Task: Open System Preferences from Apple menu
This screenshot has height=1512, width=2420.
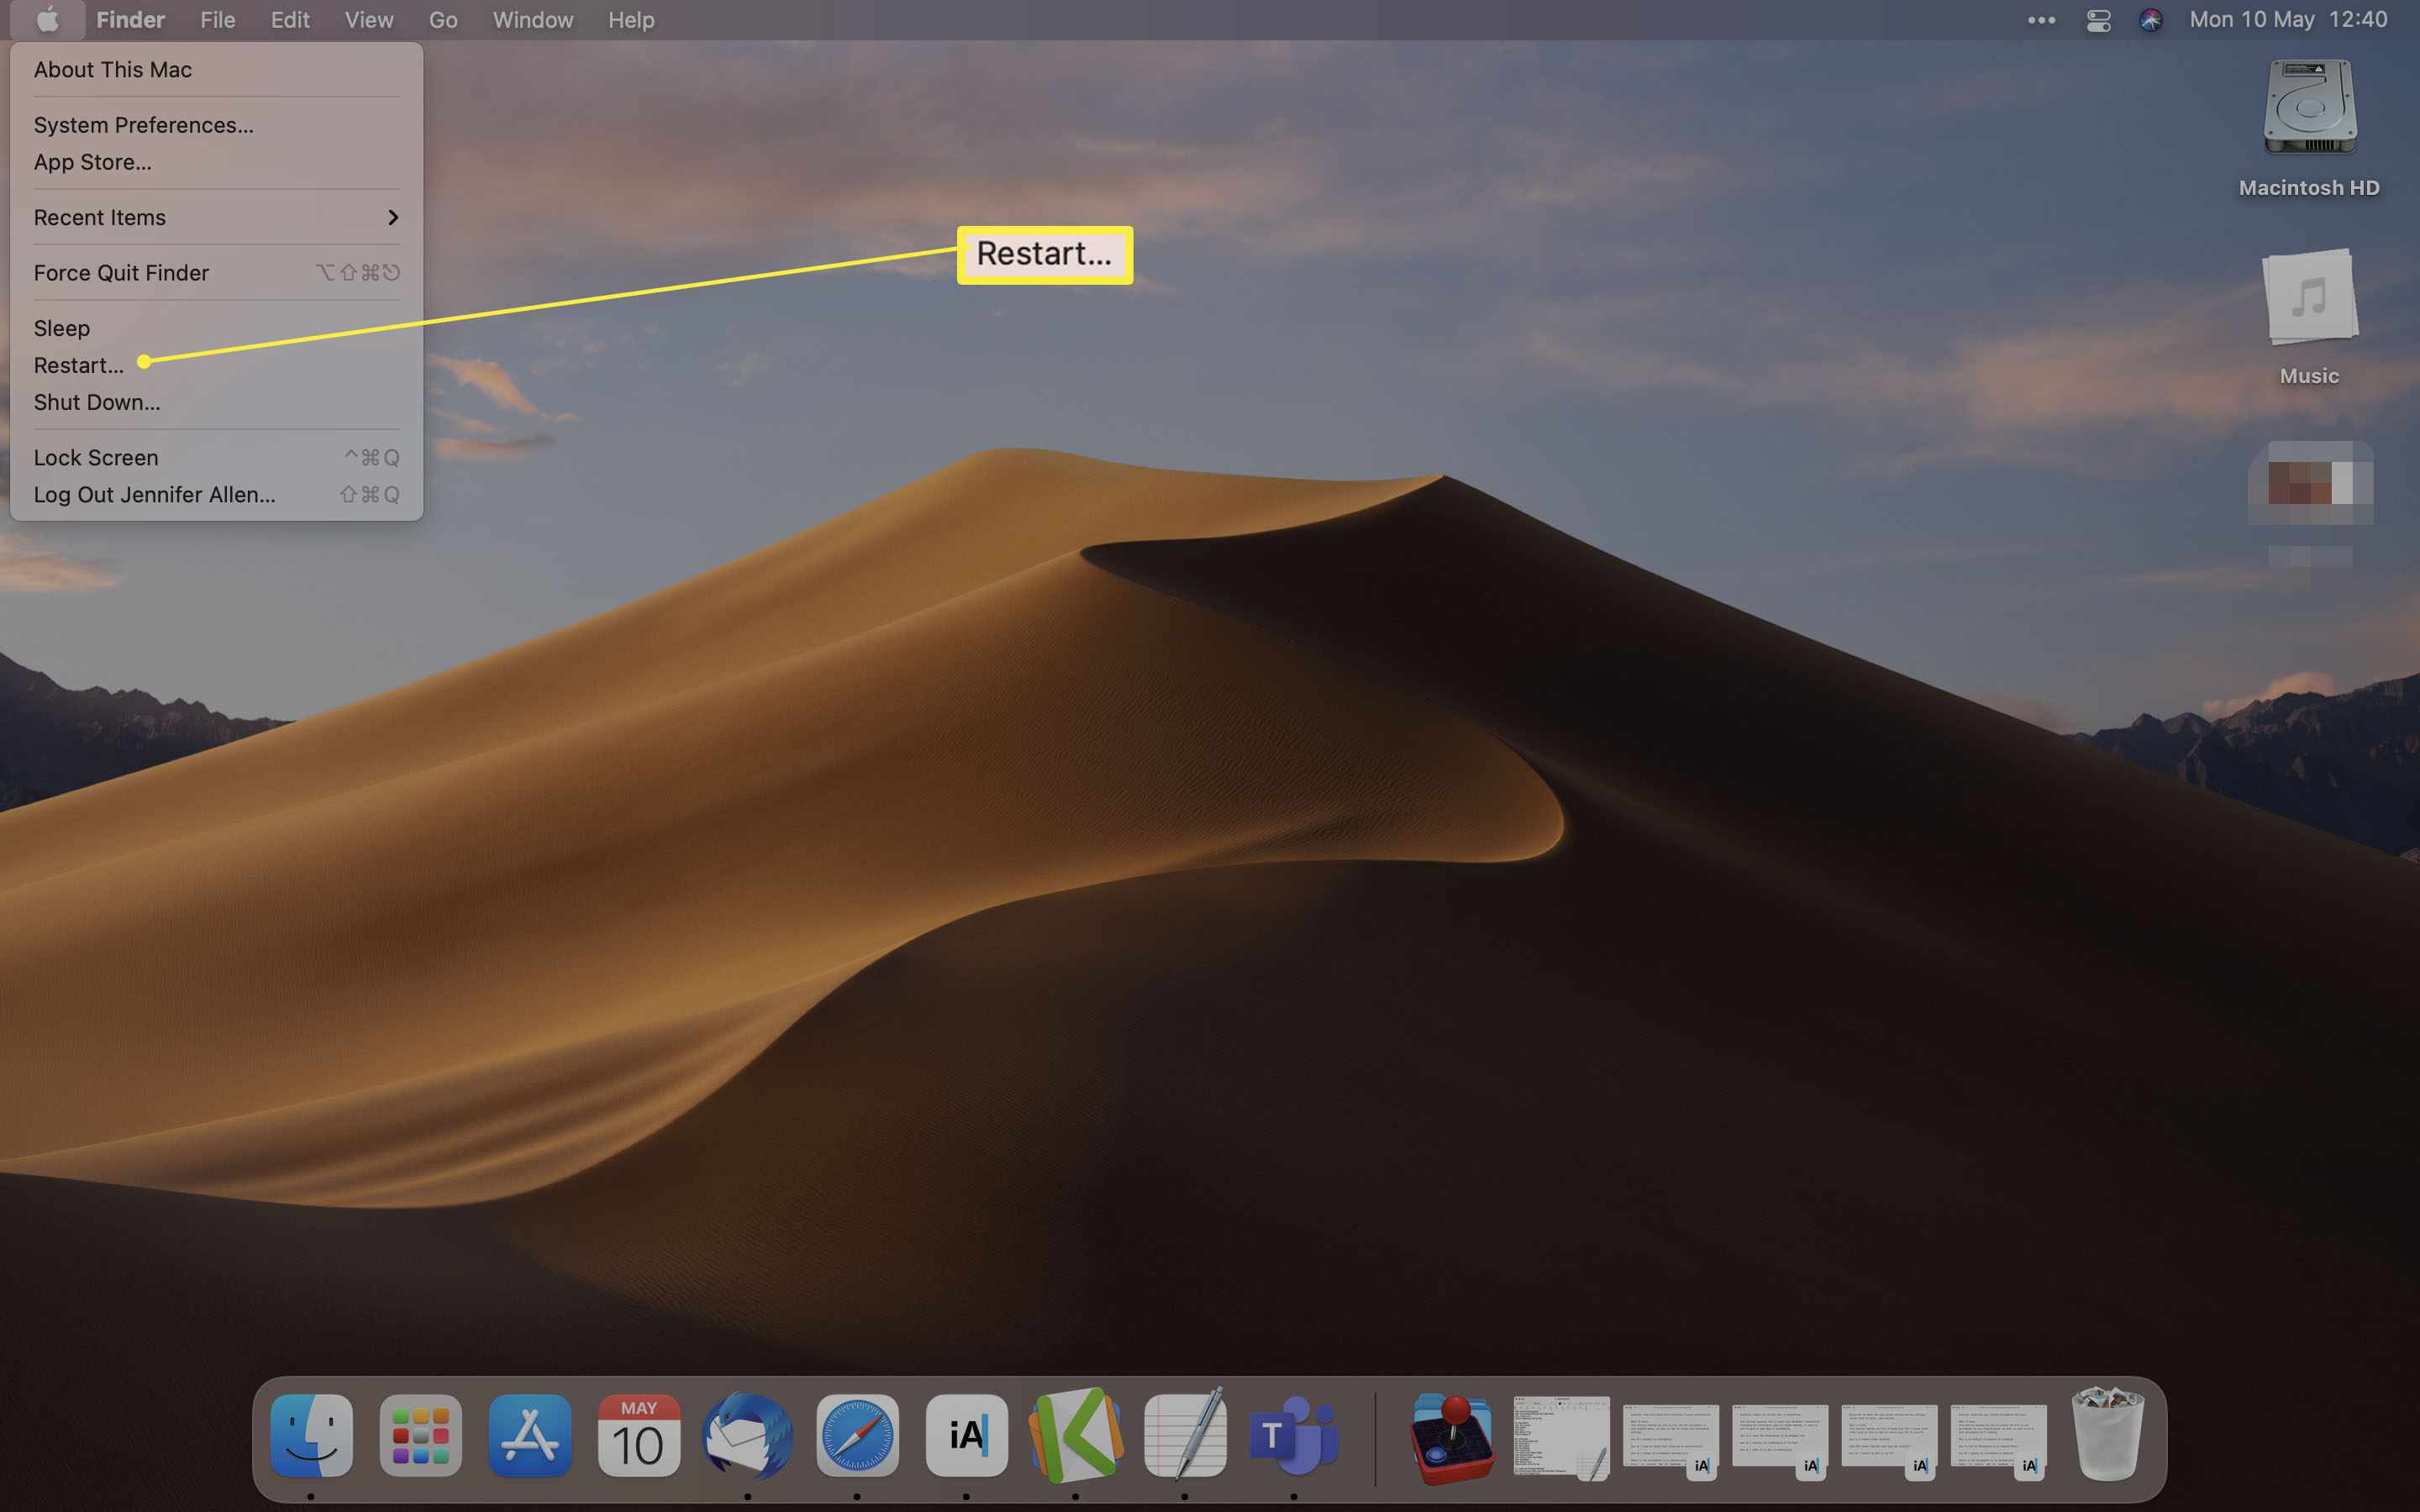Action: coord(143,123)
